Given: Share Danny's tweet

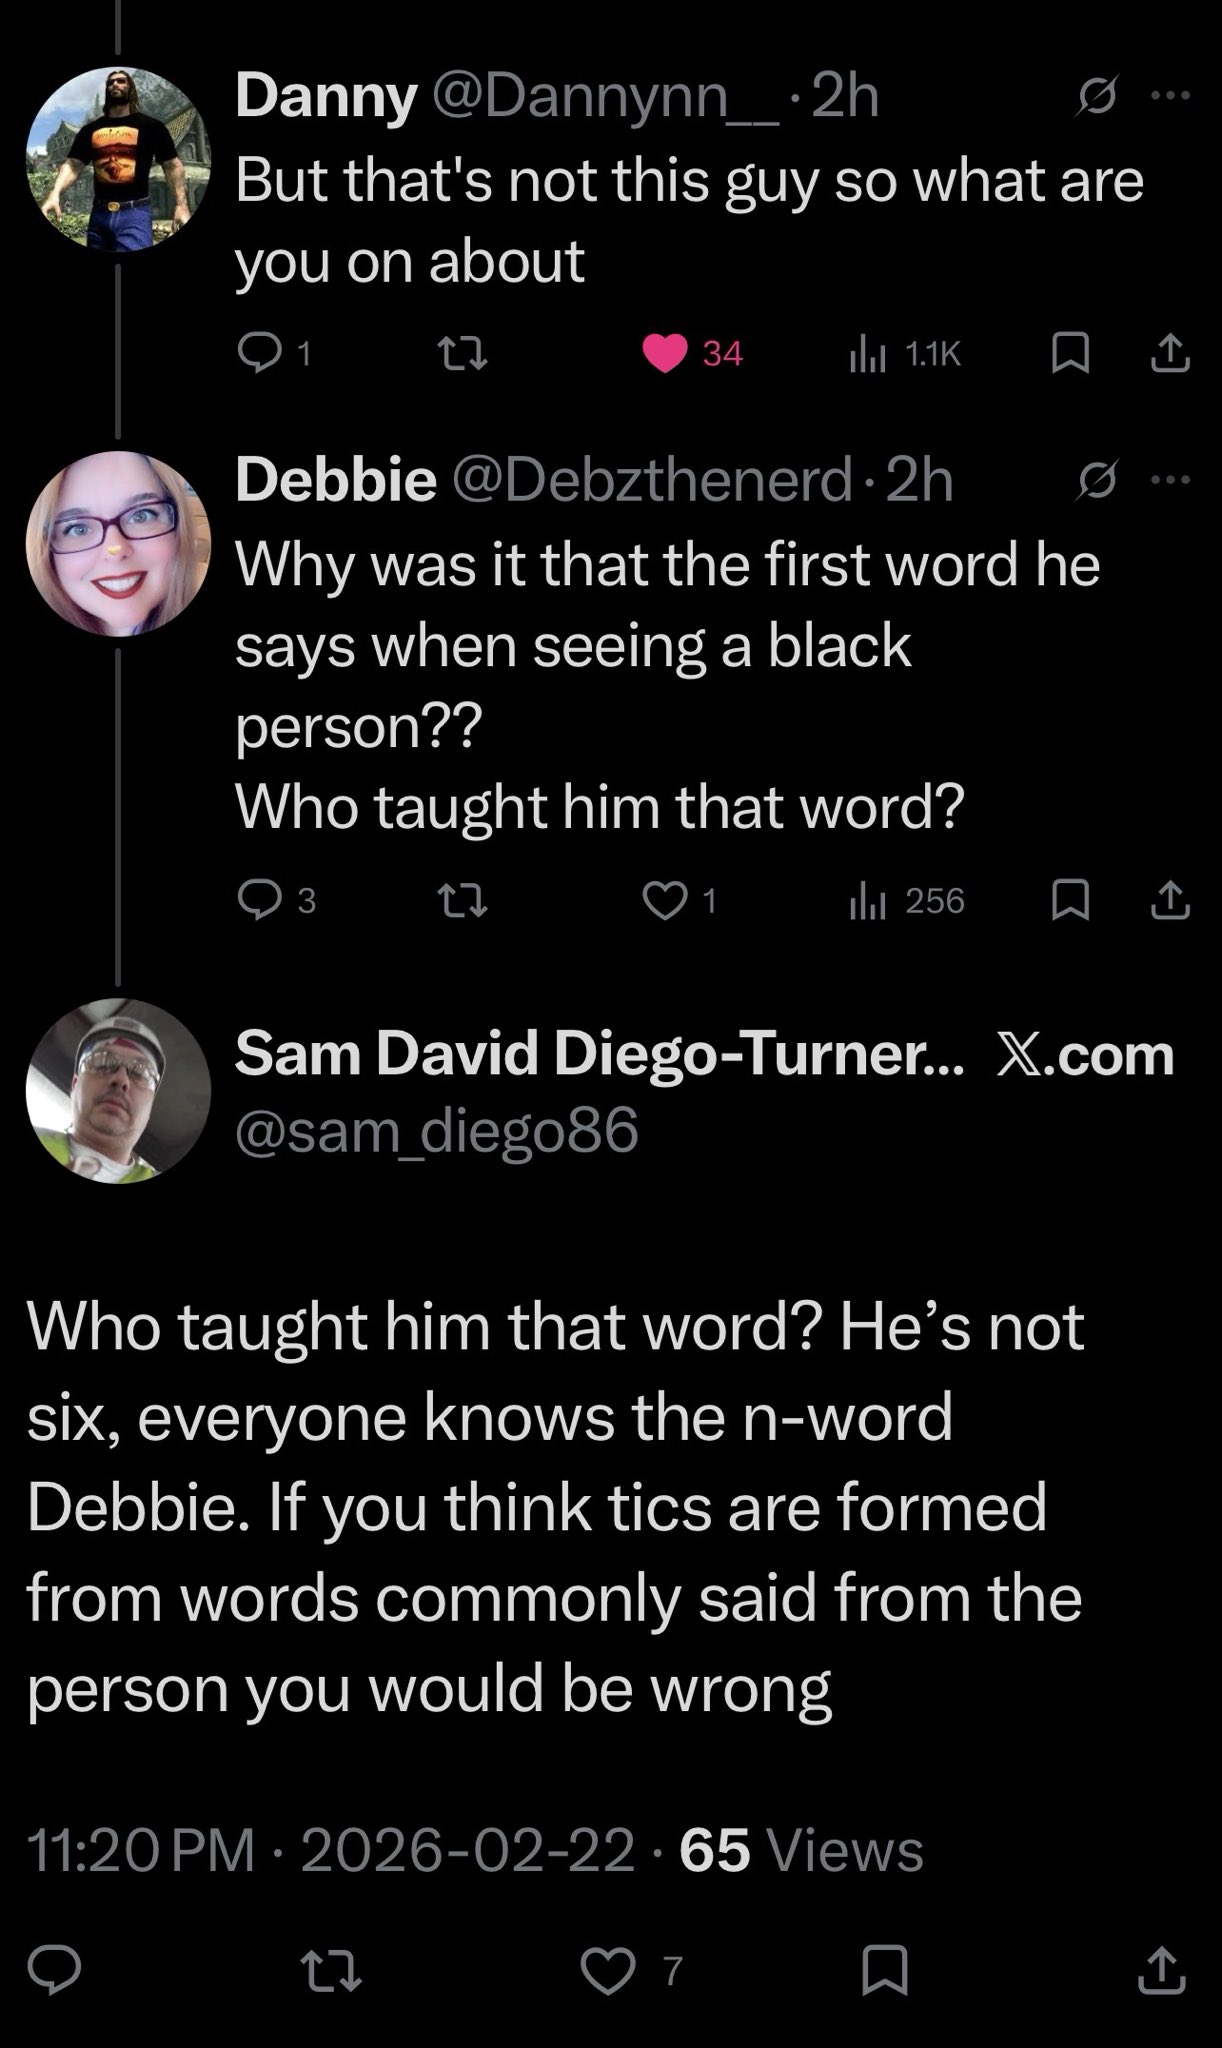Looking at the screenshot, I should [1171, 353].
